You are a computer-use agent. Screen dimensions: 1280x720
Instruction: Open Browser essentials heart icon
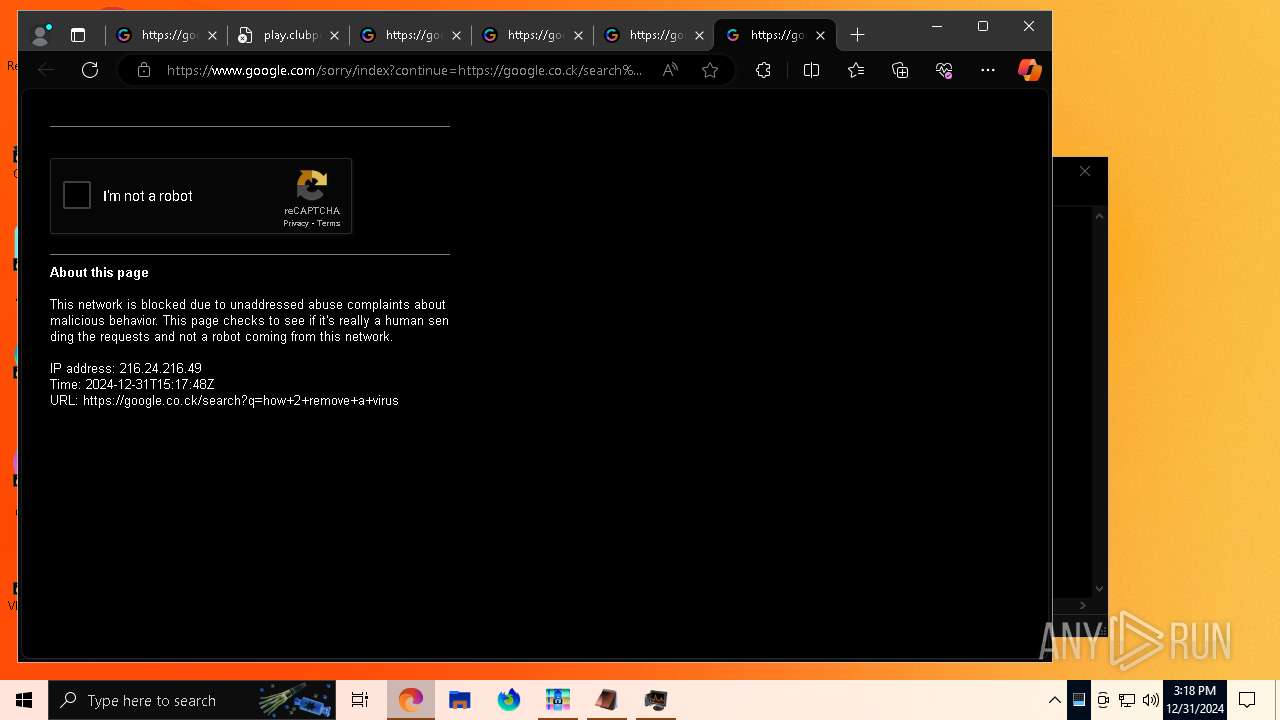[x=944, y=70]
